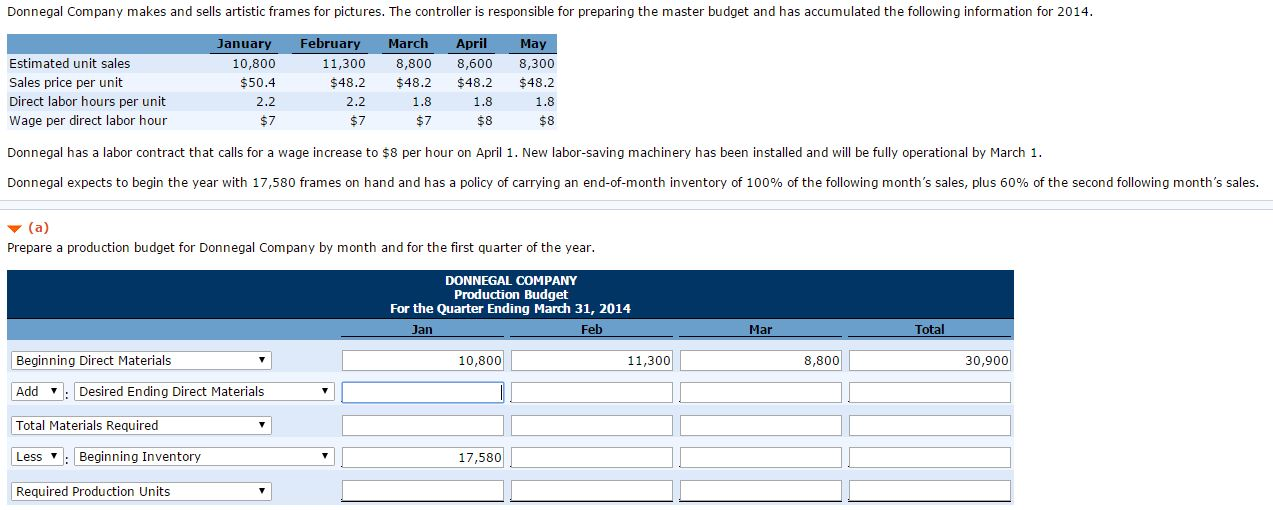Click Feb field in Required Production Units row

pyautogui.click(x=592, y=491)
